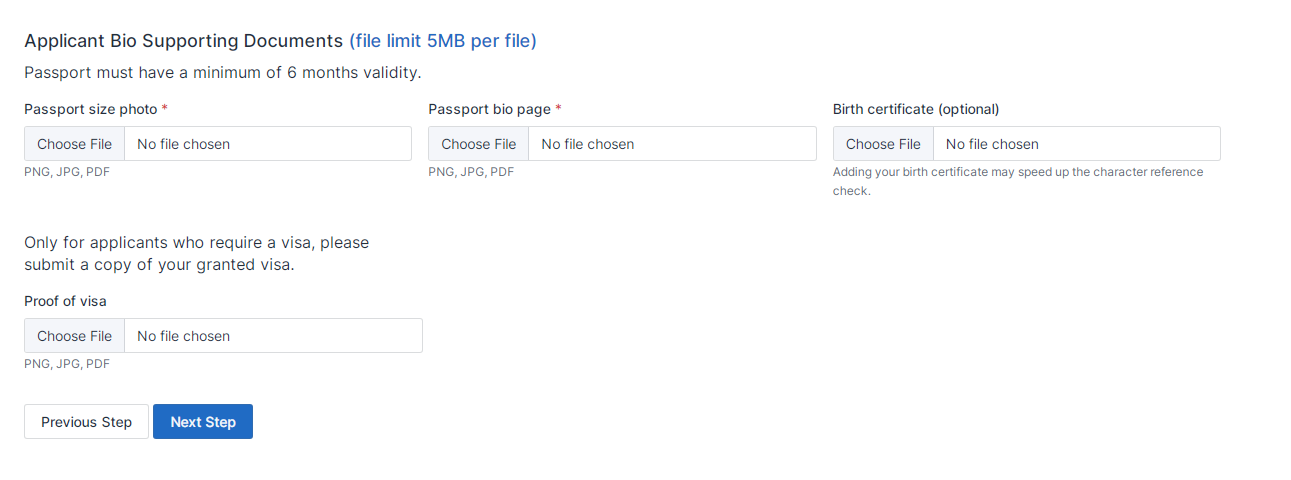Click the 'Proof of visa' field label

click(x=65, y=301)
